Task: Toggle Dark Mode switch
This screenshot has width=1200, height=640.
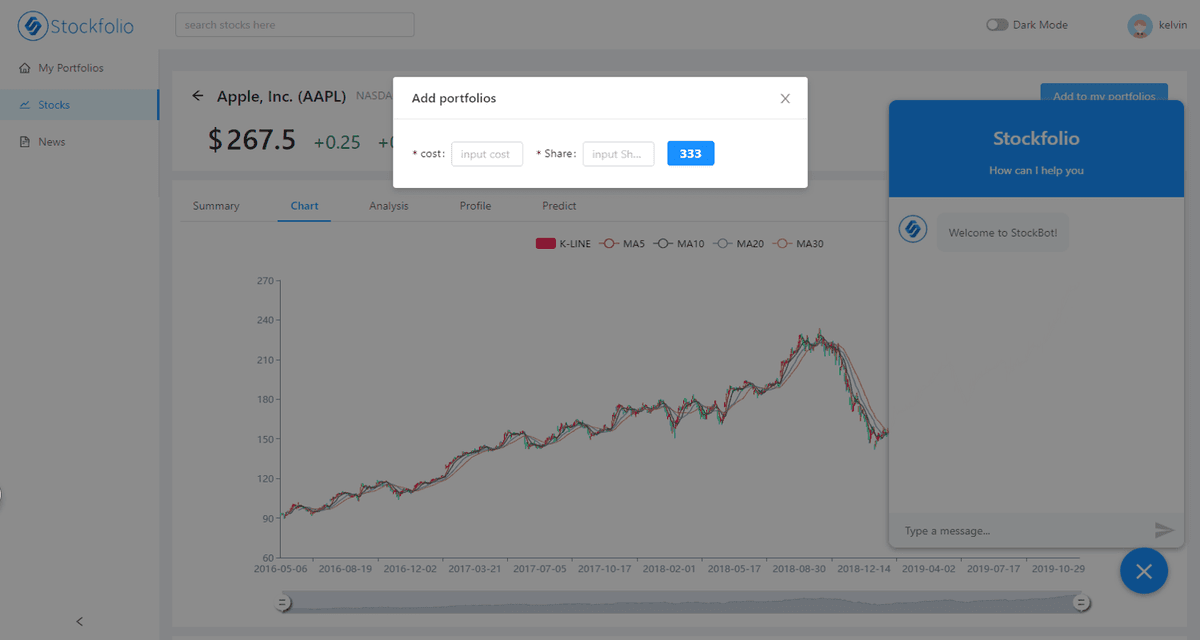Action: (x=997, y=25)
